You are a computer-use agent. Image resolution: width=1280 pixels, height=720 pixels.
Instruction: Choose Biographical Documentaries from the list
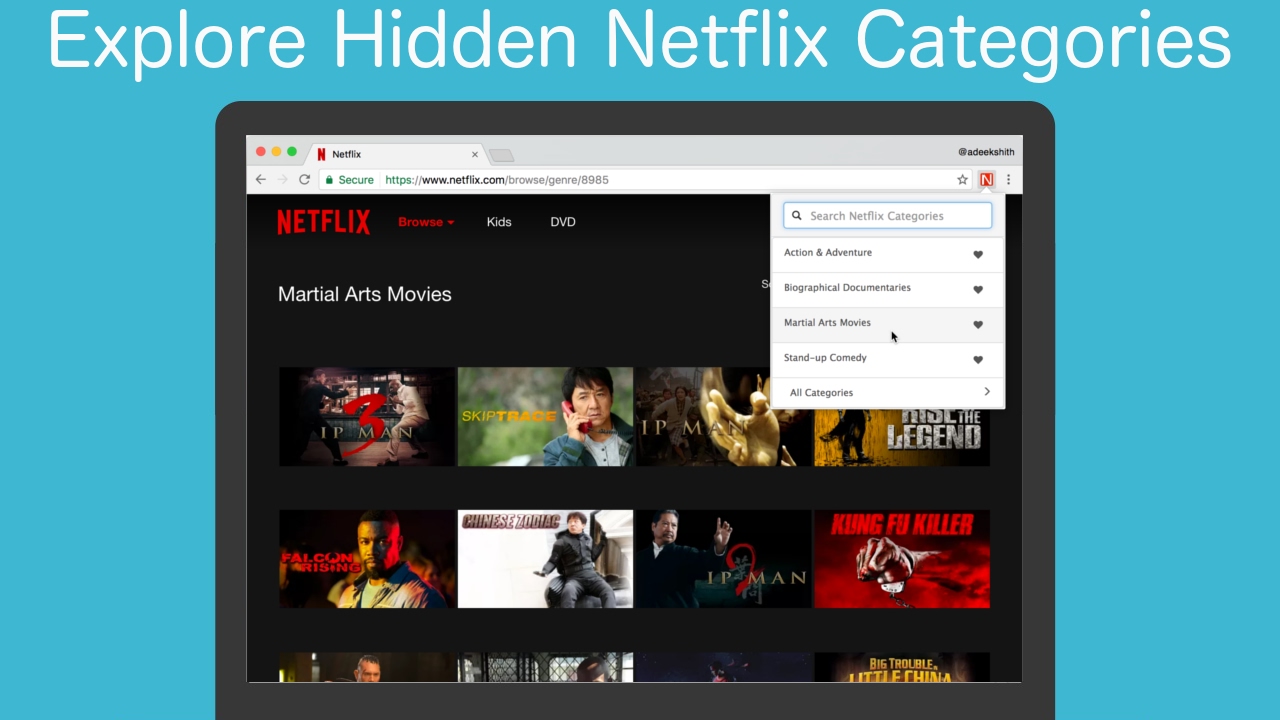[x=847, y=288]
